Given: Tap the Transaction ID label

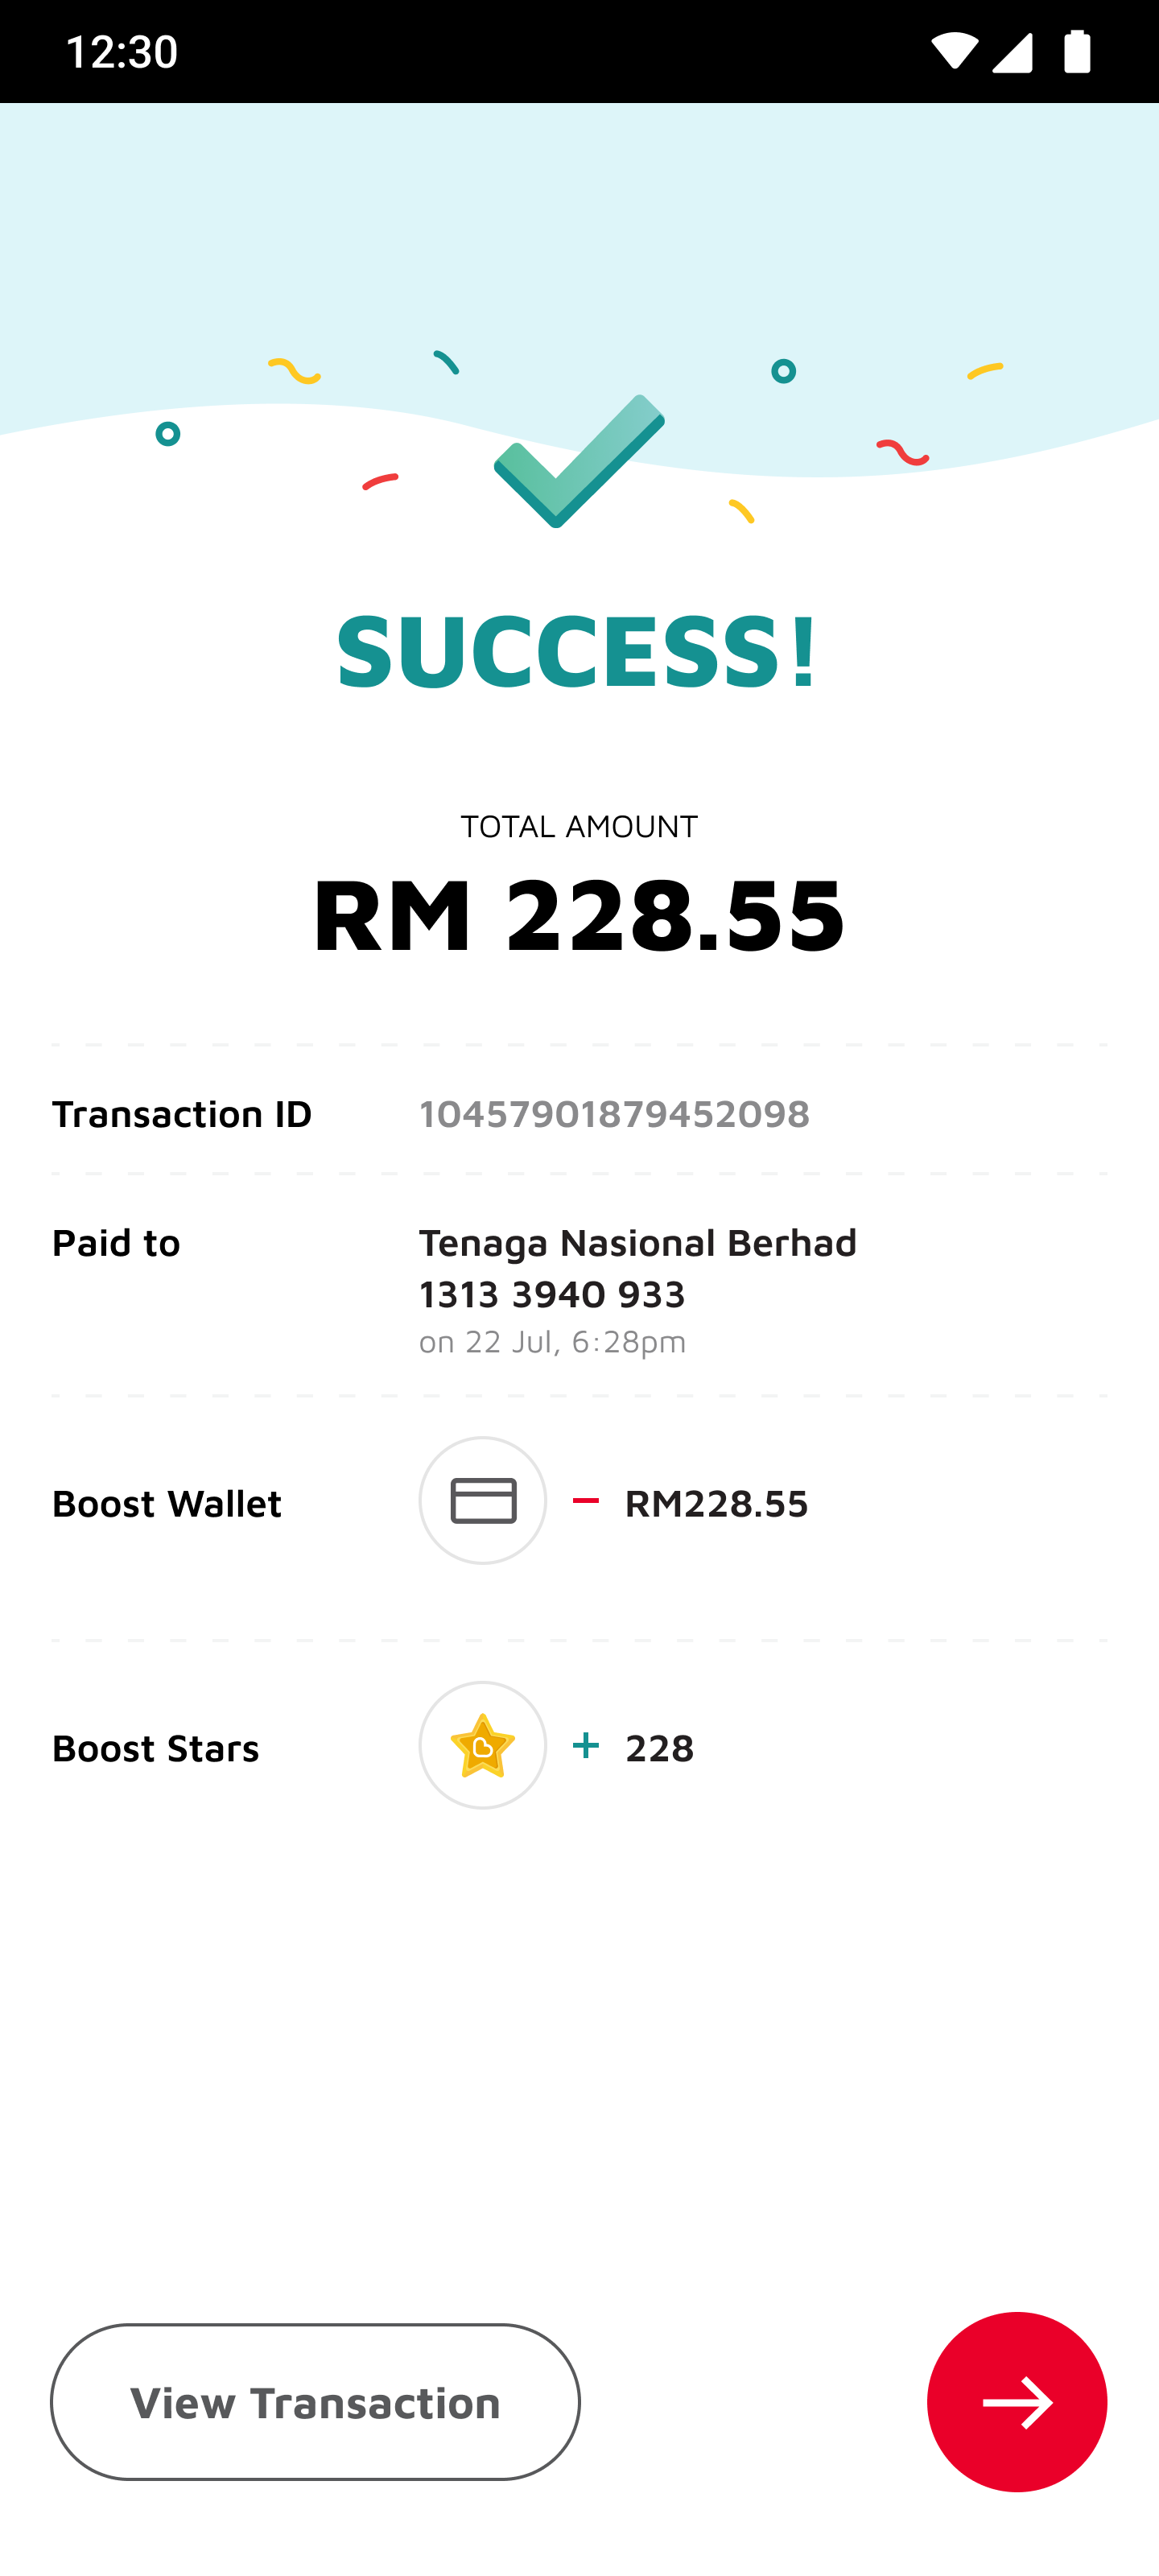Looking at the screenshot, I should point(182,1113).
